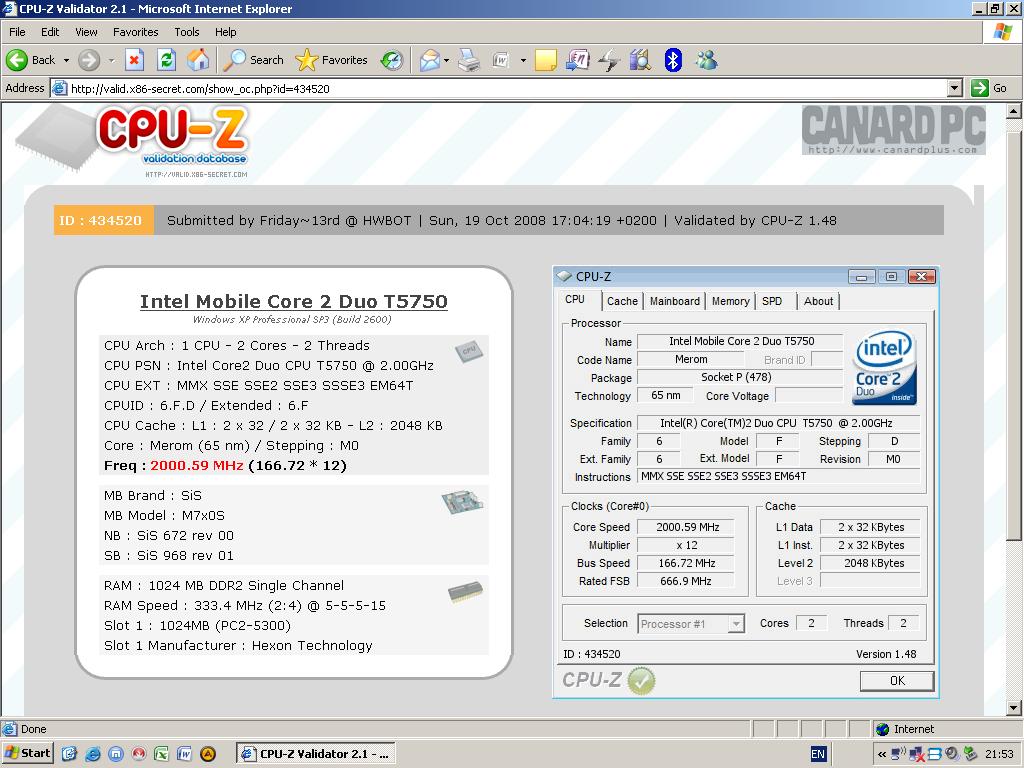
Task: Click Intel Mobile Core 2 Duo T5750 heading
Action: (x=294, y=302)
